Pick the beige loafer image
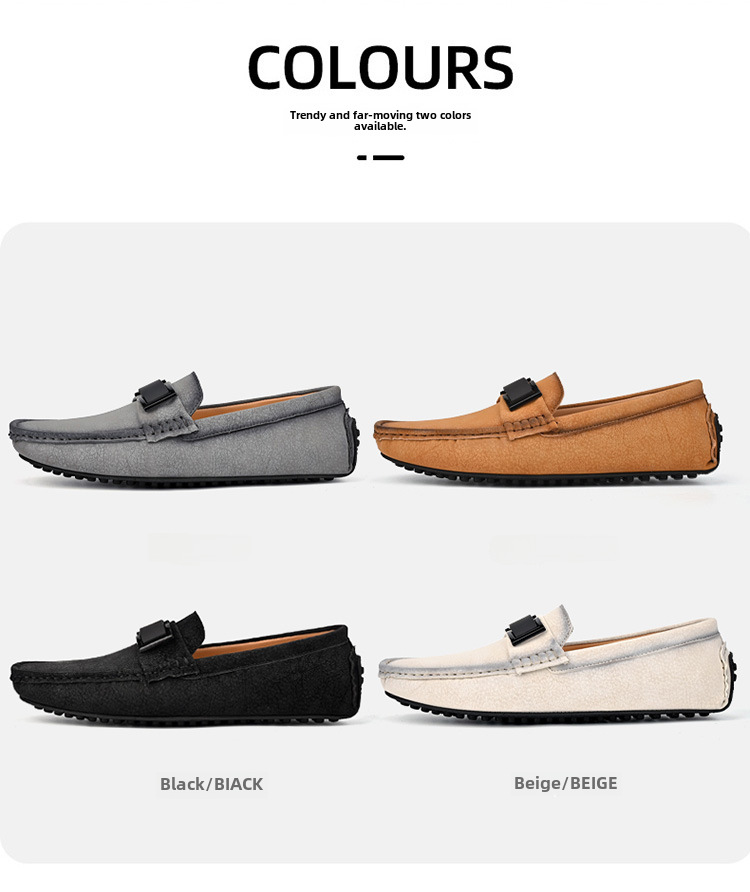The image size is (750, 892). (558, 664)
